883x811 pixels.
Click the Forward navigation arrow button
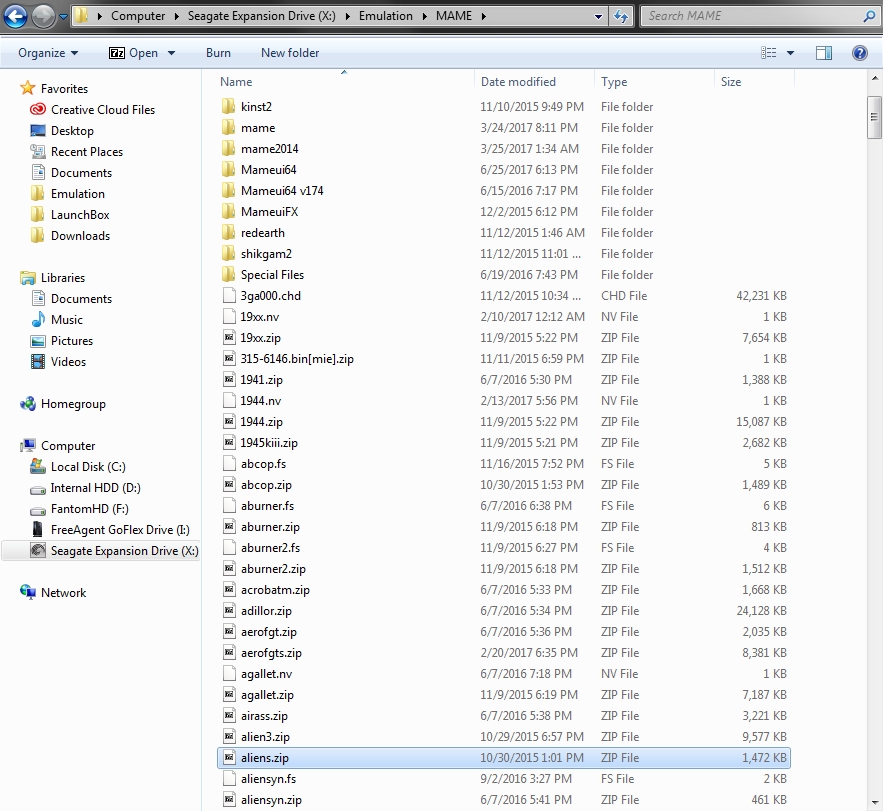(43, 16)
